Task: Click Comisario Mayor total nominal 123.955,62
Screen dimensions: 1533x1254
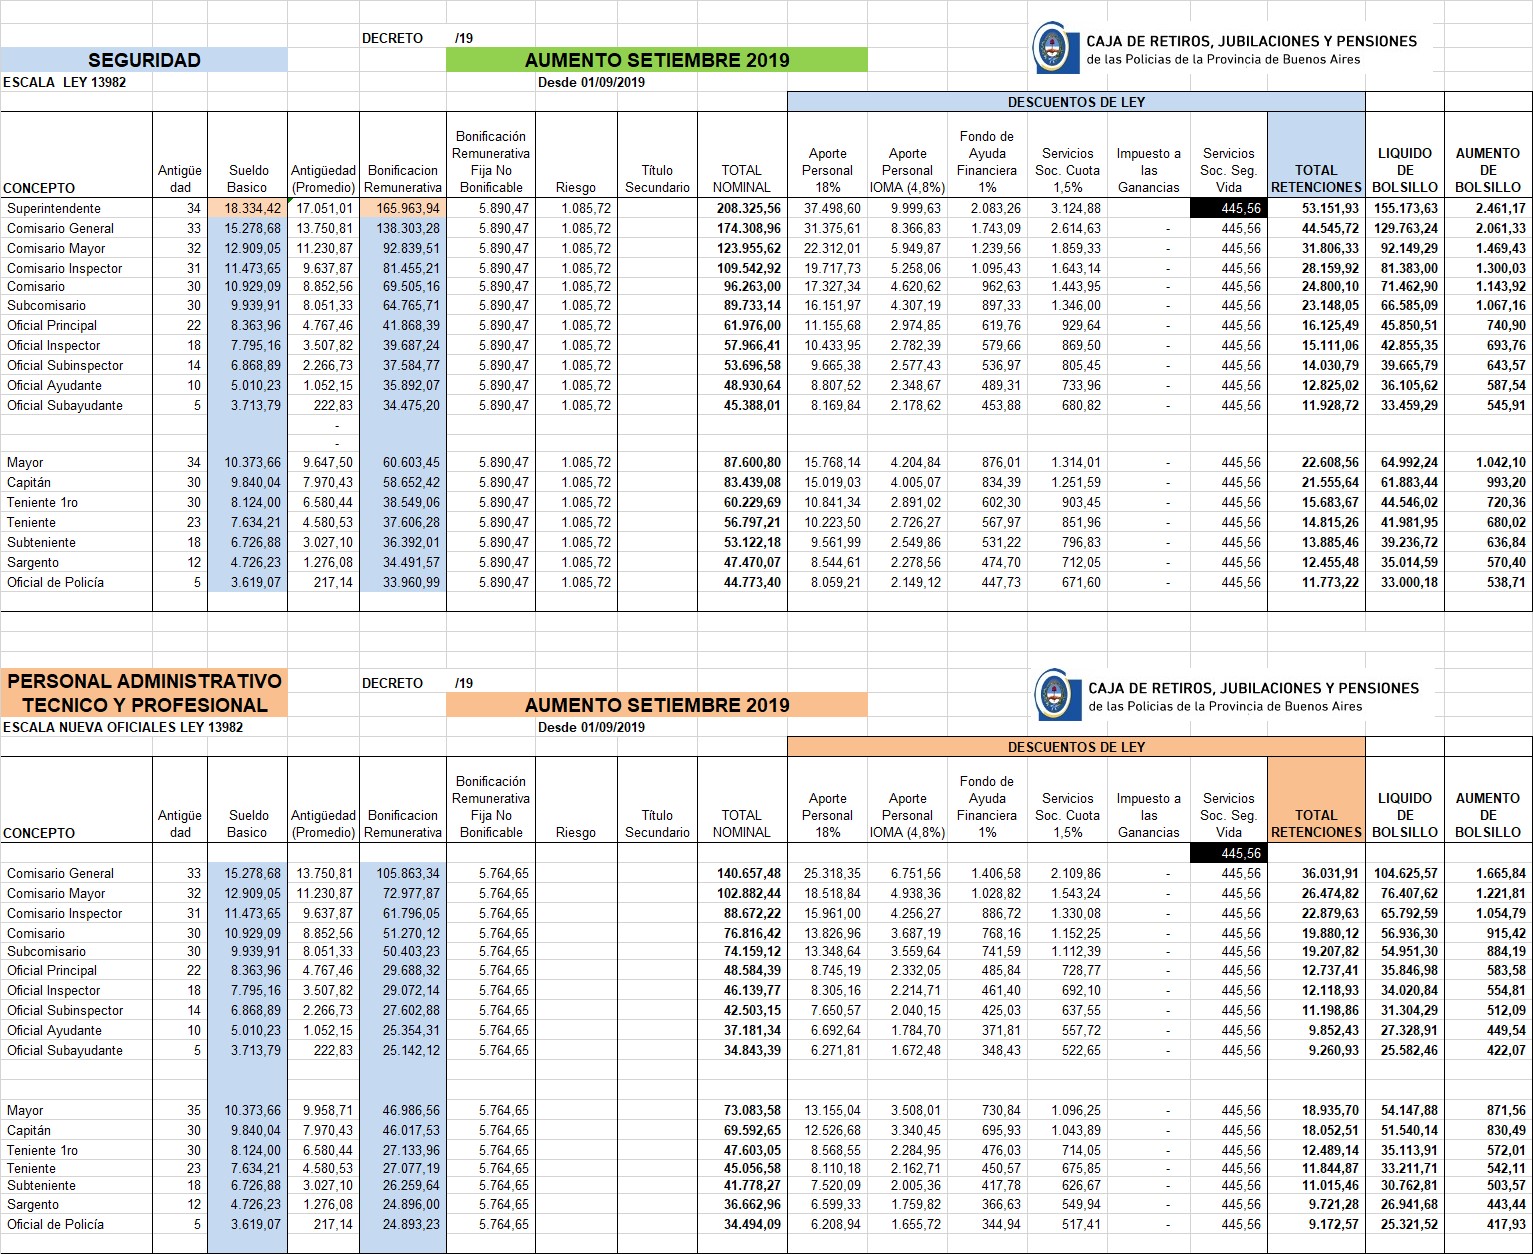Action: (x=741, y=248)
